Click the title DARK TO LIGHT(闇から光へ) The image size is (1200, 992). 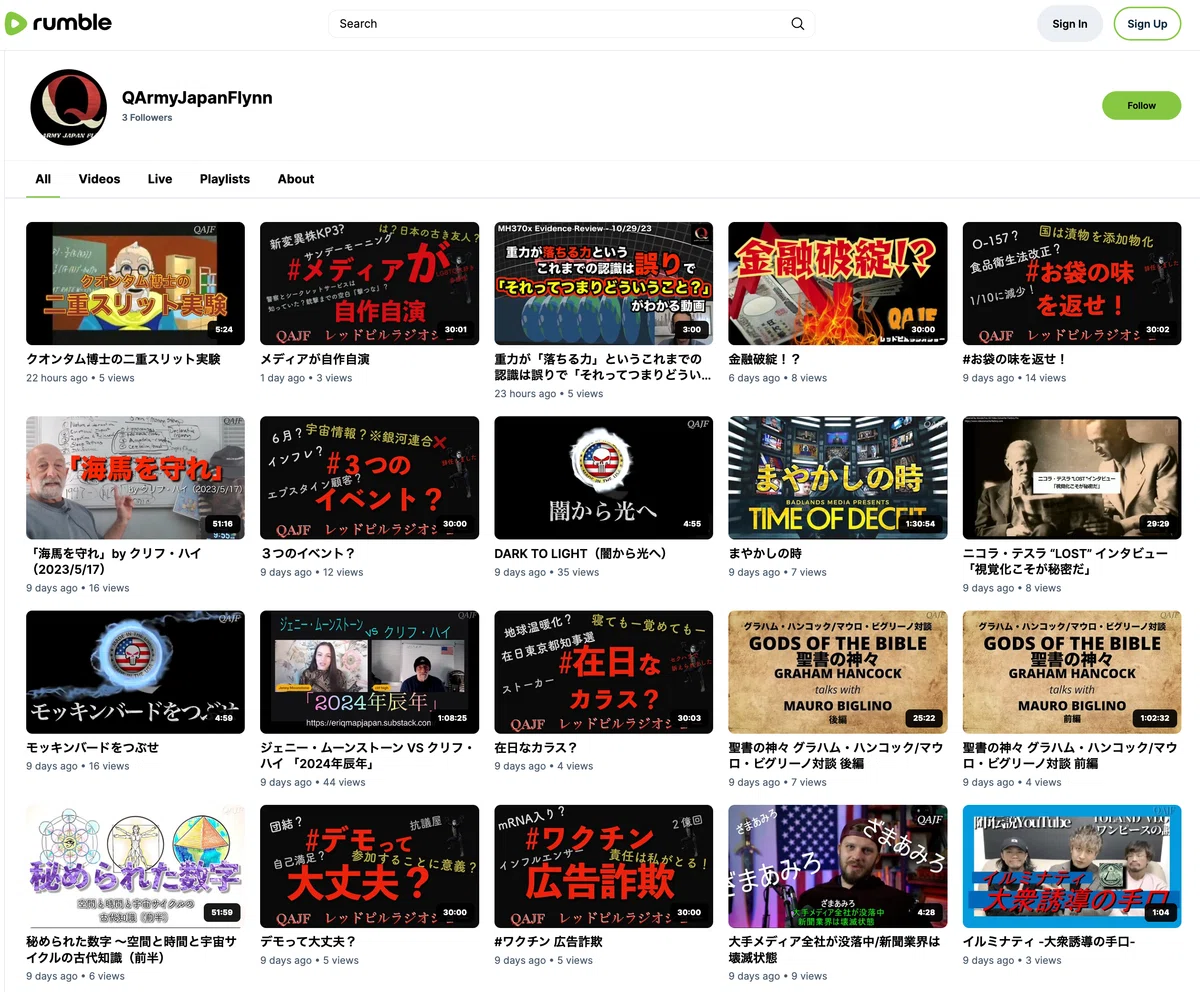click(580, 553)
